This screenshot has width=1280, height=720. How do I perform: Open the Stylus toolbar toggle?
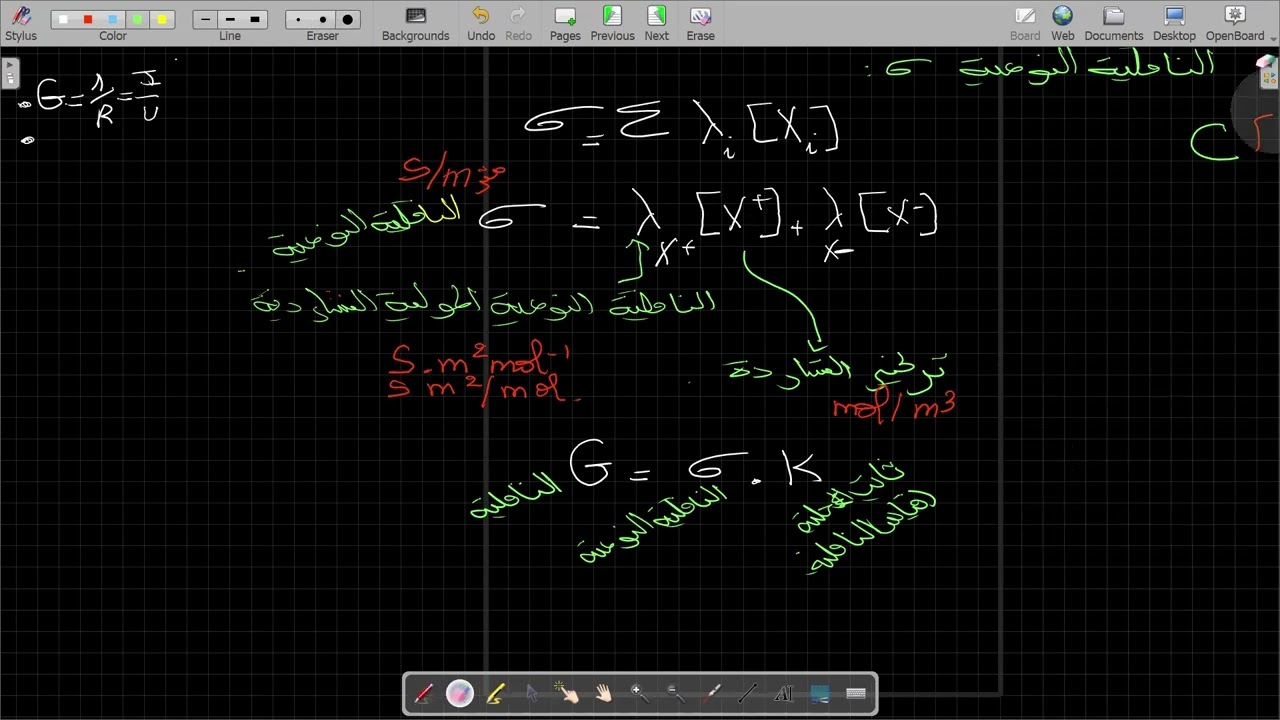(20, 23)
